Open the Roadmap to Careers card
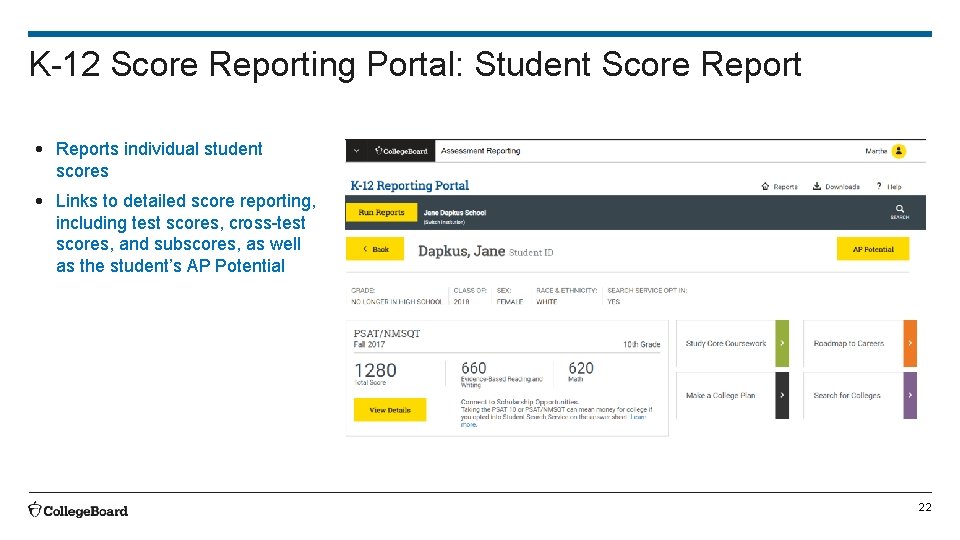This screenshot has width=960, height=540. click(x=860, y=343)
